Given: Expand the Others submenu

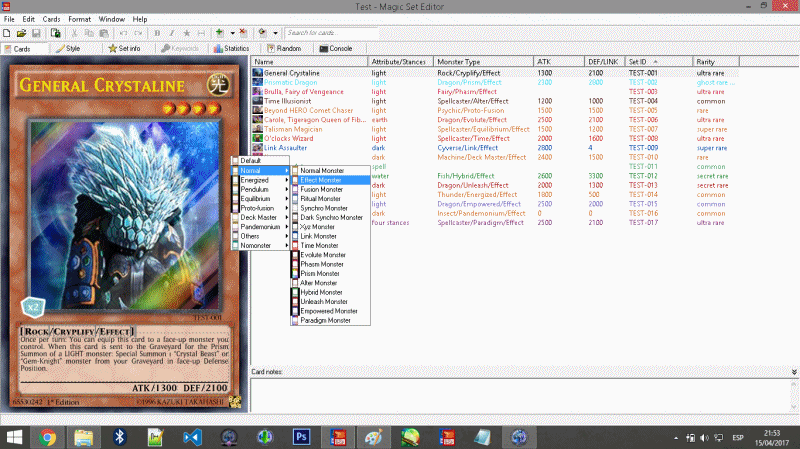Looking at the screenshot, I should pyautogui.click(x=260, y=236).
